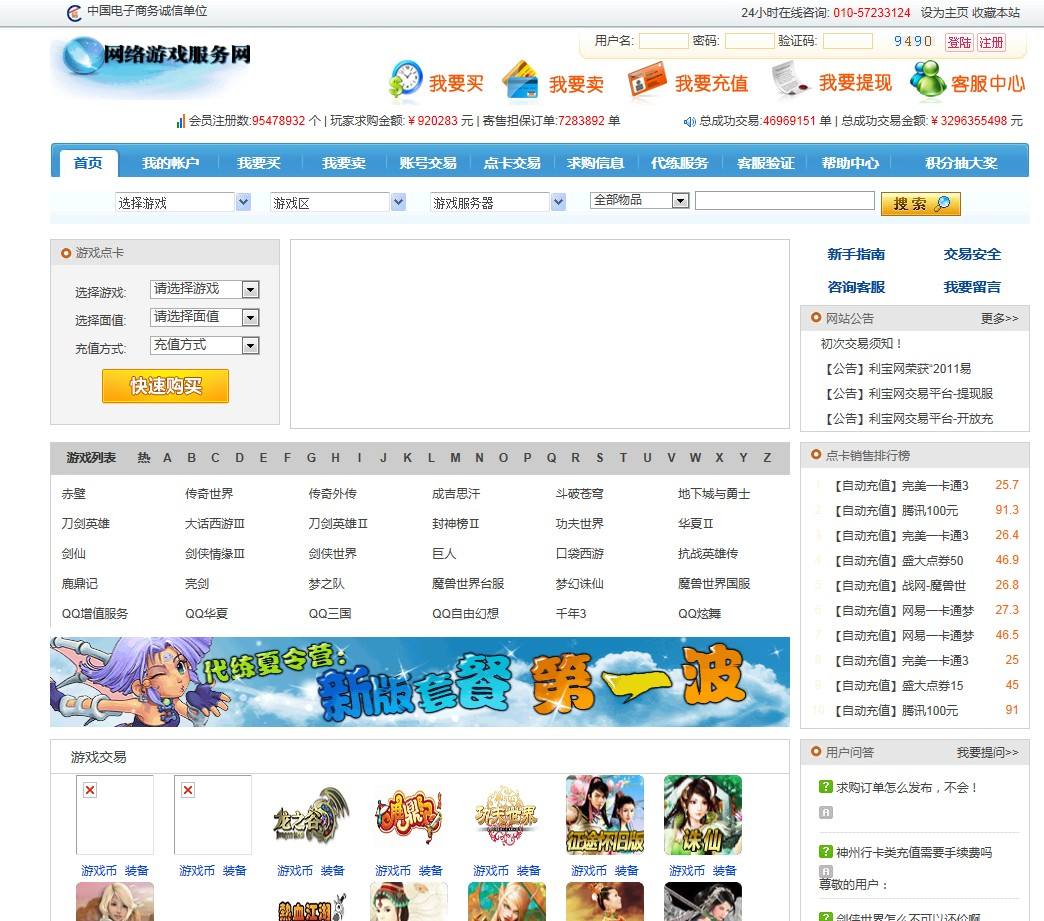Screen dimensions: 1044x921
Task: Open the 求购订单怎么发布，不会！ question
Action: (x=906, y=787)
